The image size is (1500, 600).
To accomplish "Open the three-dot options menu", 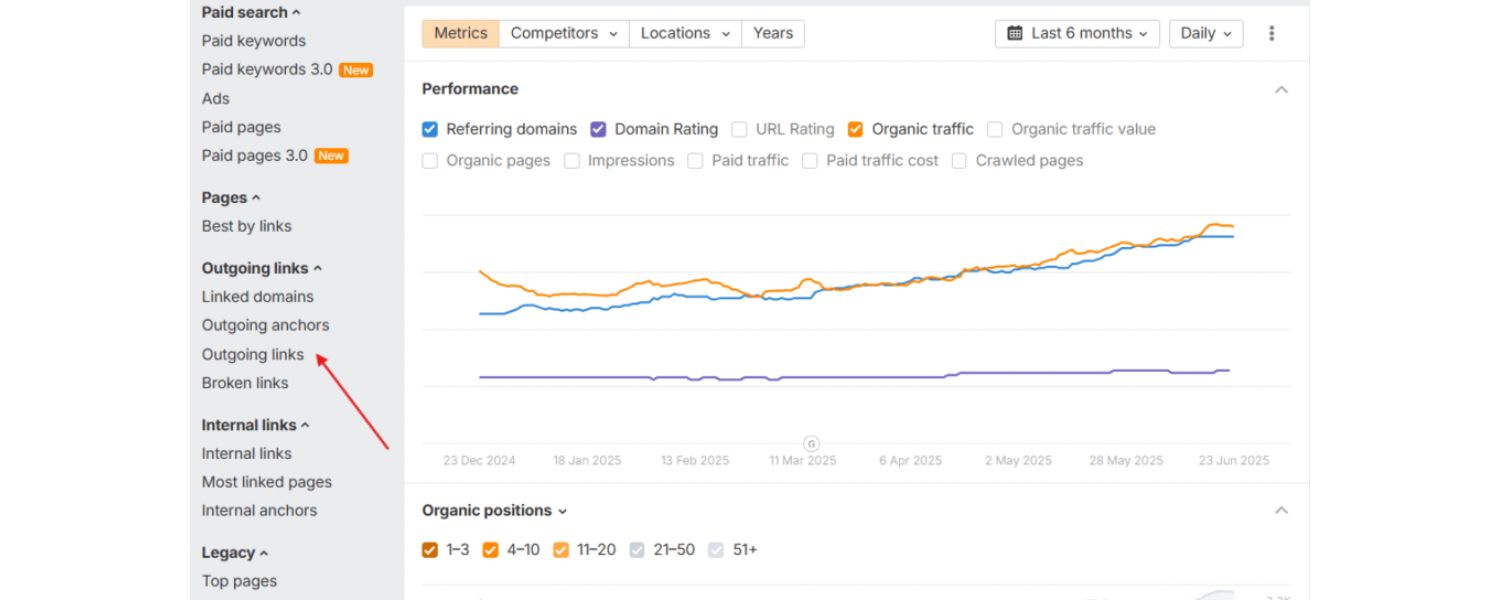I will click(x=1271, y=33).
